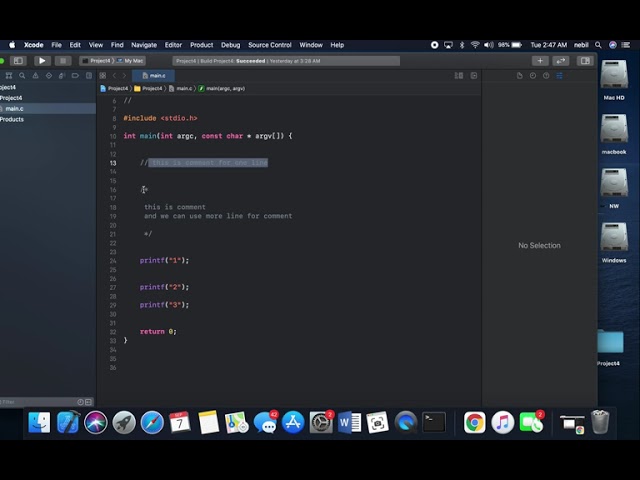Open the Xcode menu

pos(33,45)
